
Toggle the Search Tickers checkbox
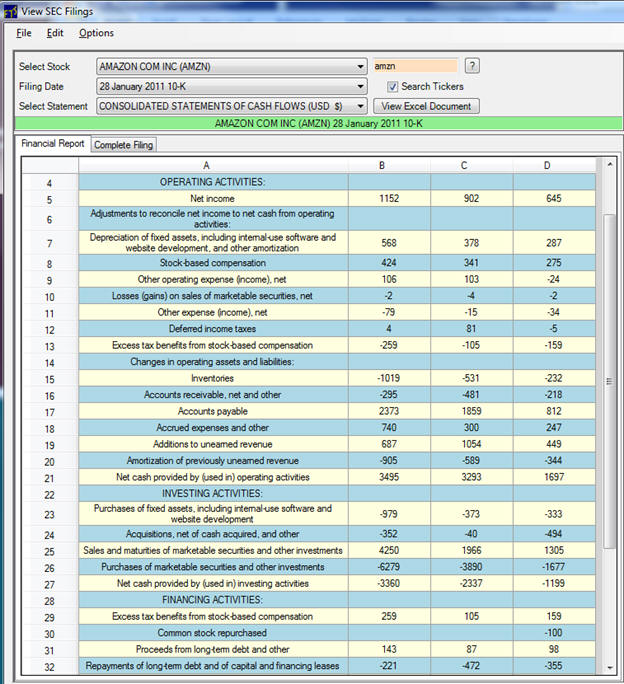coord(392,86)
